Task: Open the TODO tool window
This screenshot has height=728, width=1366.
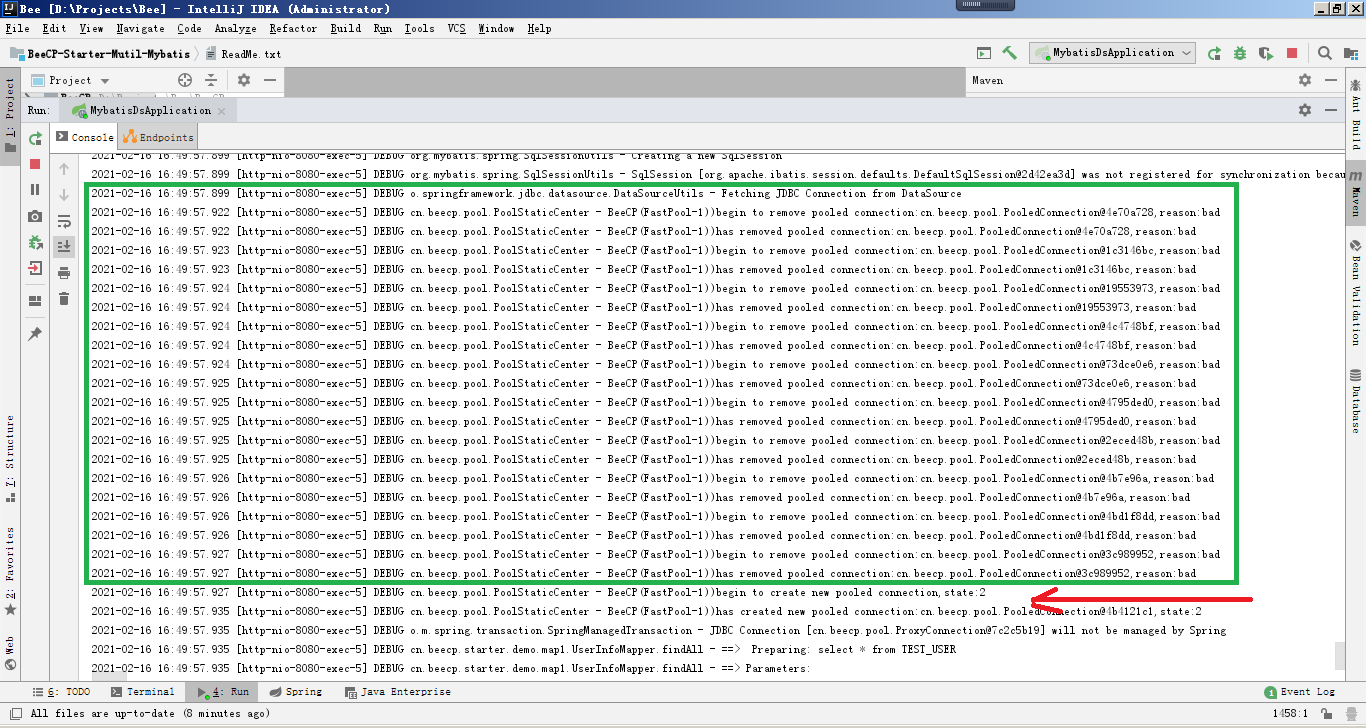Action: pyautogui.click(x=61, y=692)
